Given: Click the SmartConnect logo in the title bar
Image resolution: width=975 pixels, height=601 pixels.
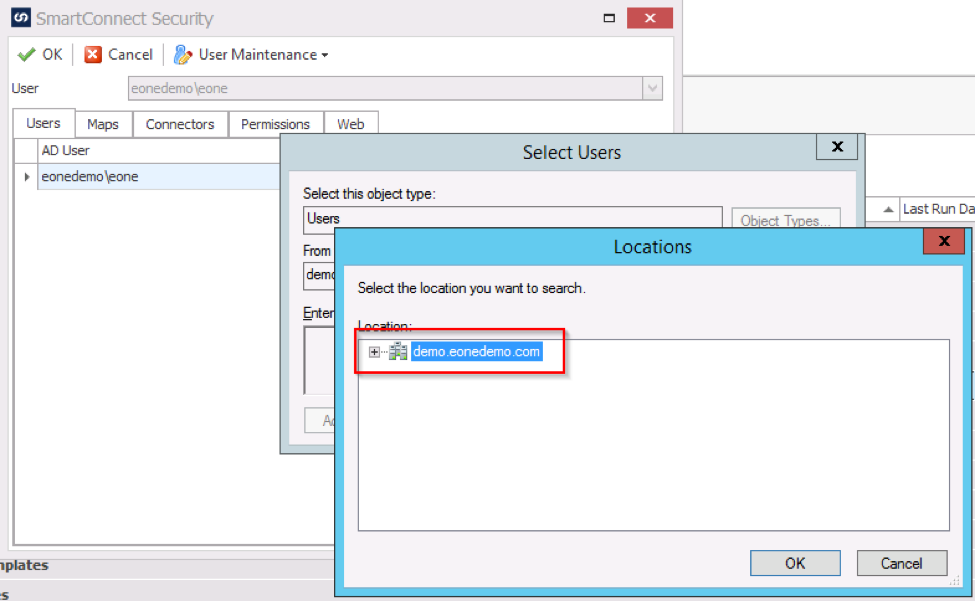Looking at the screenshot, I should pos(21,17).
